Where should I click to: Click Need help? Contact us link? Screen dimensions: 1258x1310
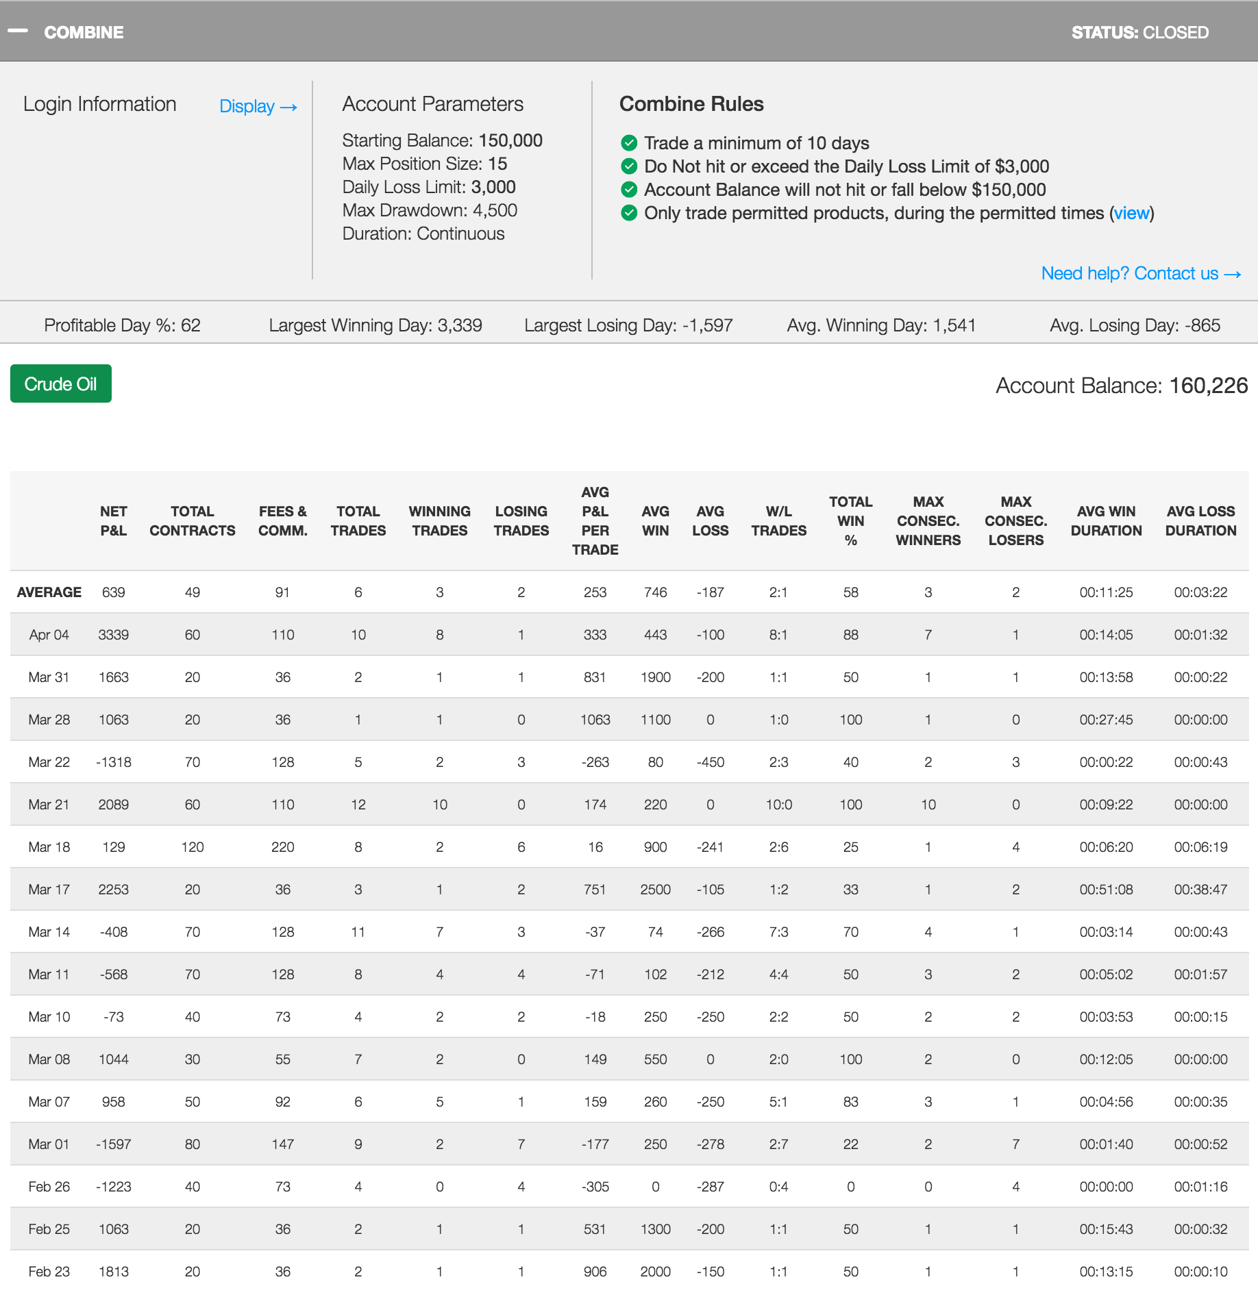pos(1140,273)
